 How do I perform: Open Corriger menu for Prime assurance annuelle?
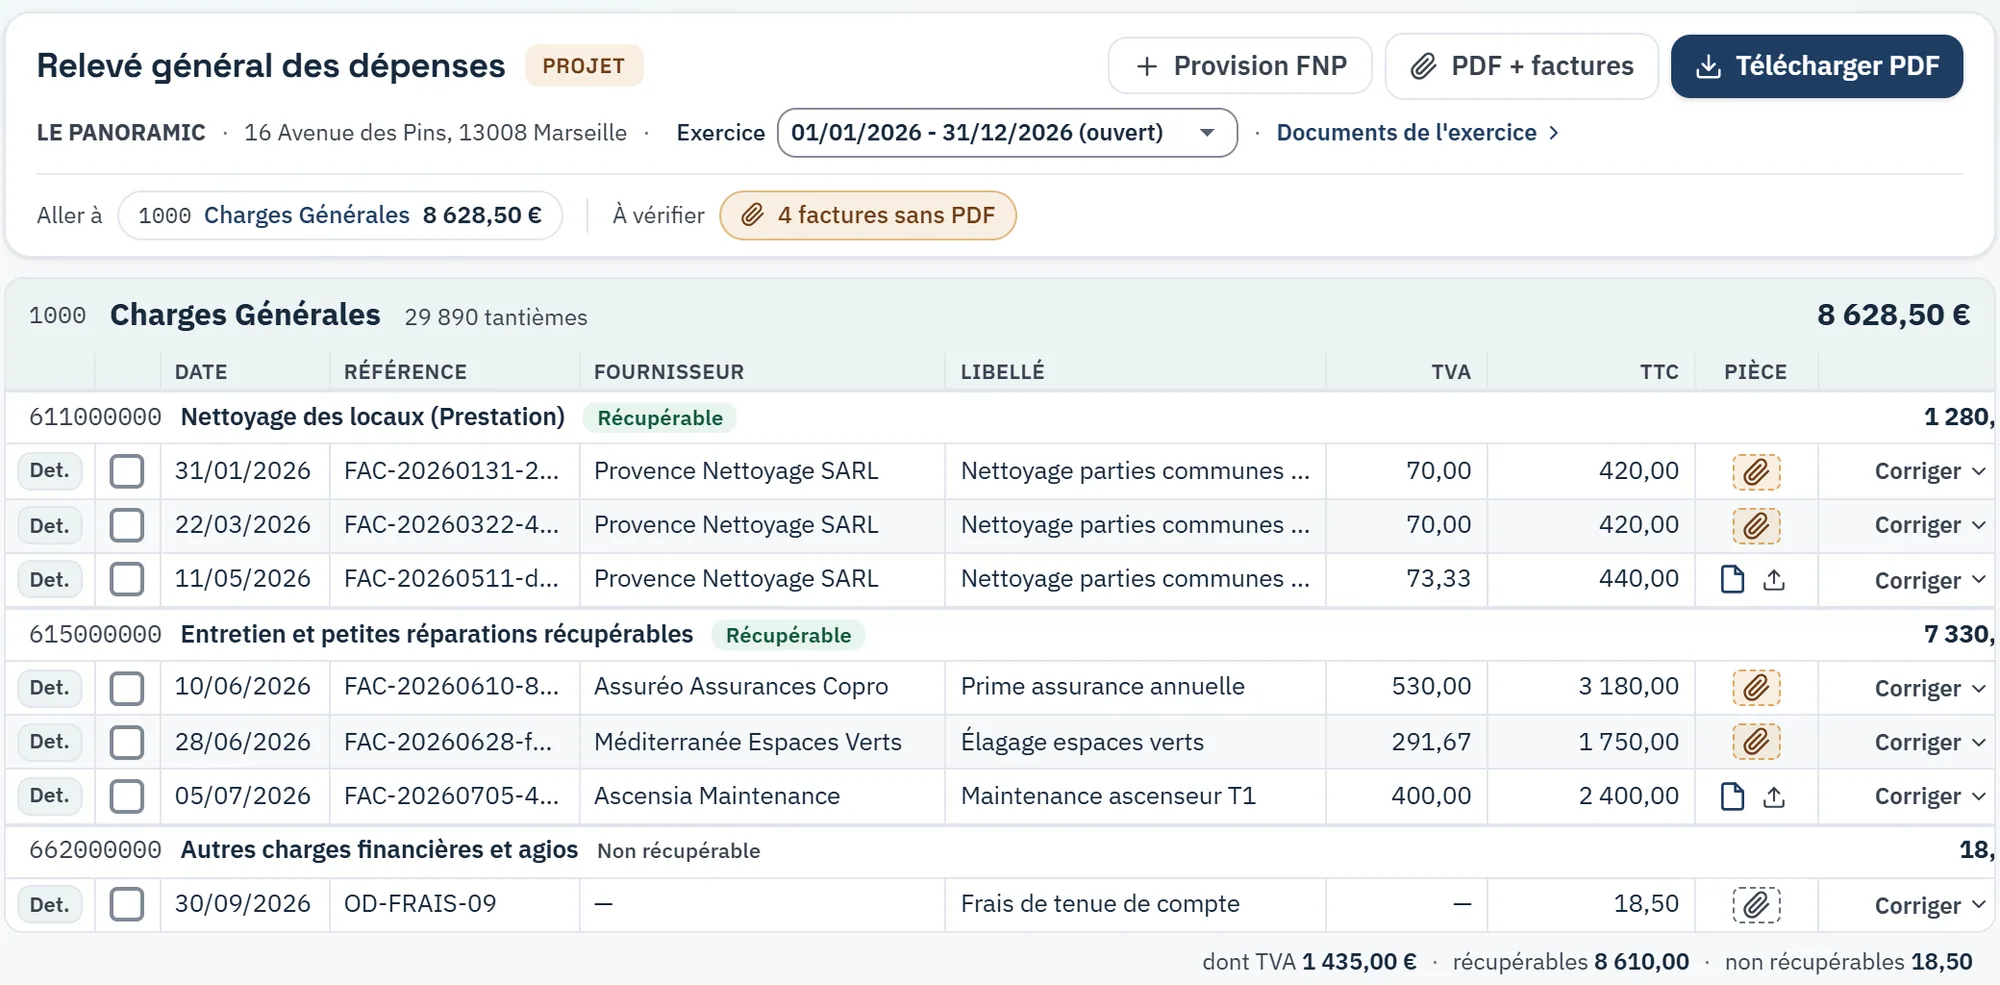(x=1930, y=688)
